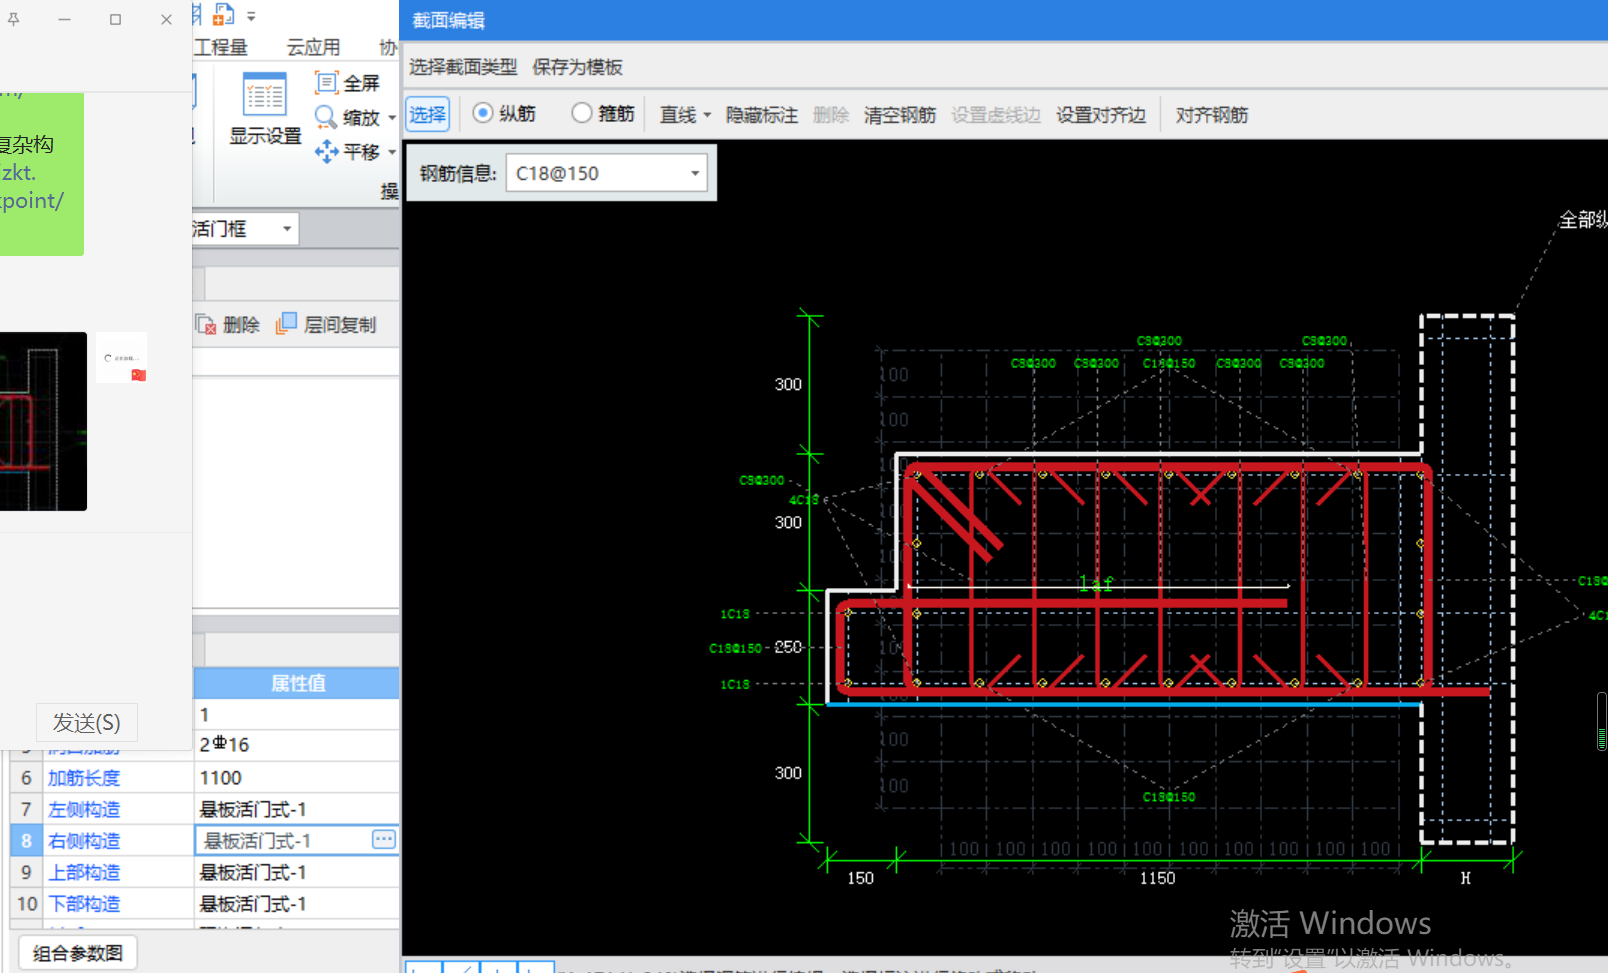Screen dimensions: 1608x973
Task: Click the Display Settings (显示设置) icon
Action: pos(265,95)
